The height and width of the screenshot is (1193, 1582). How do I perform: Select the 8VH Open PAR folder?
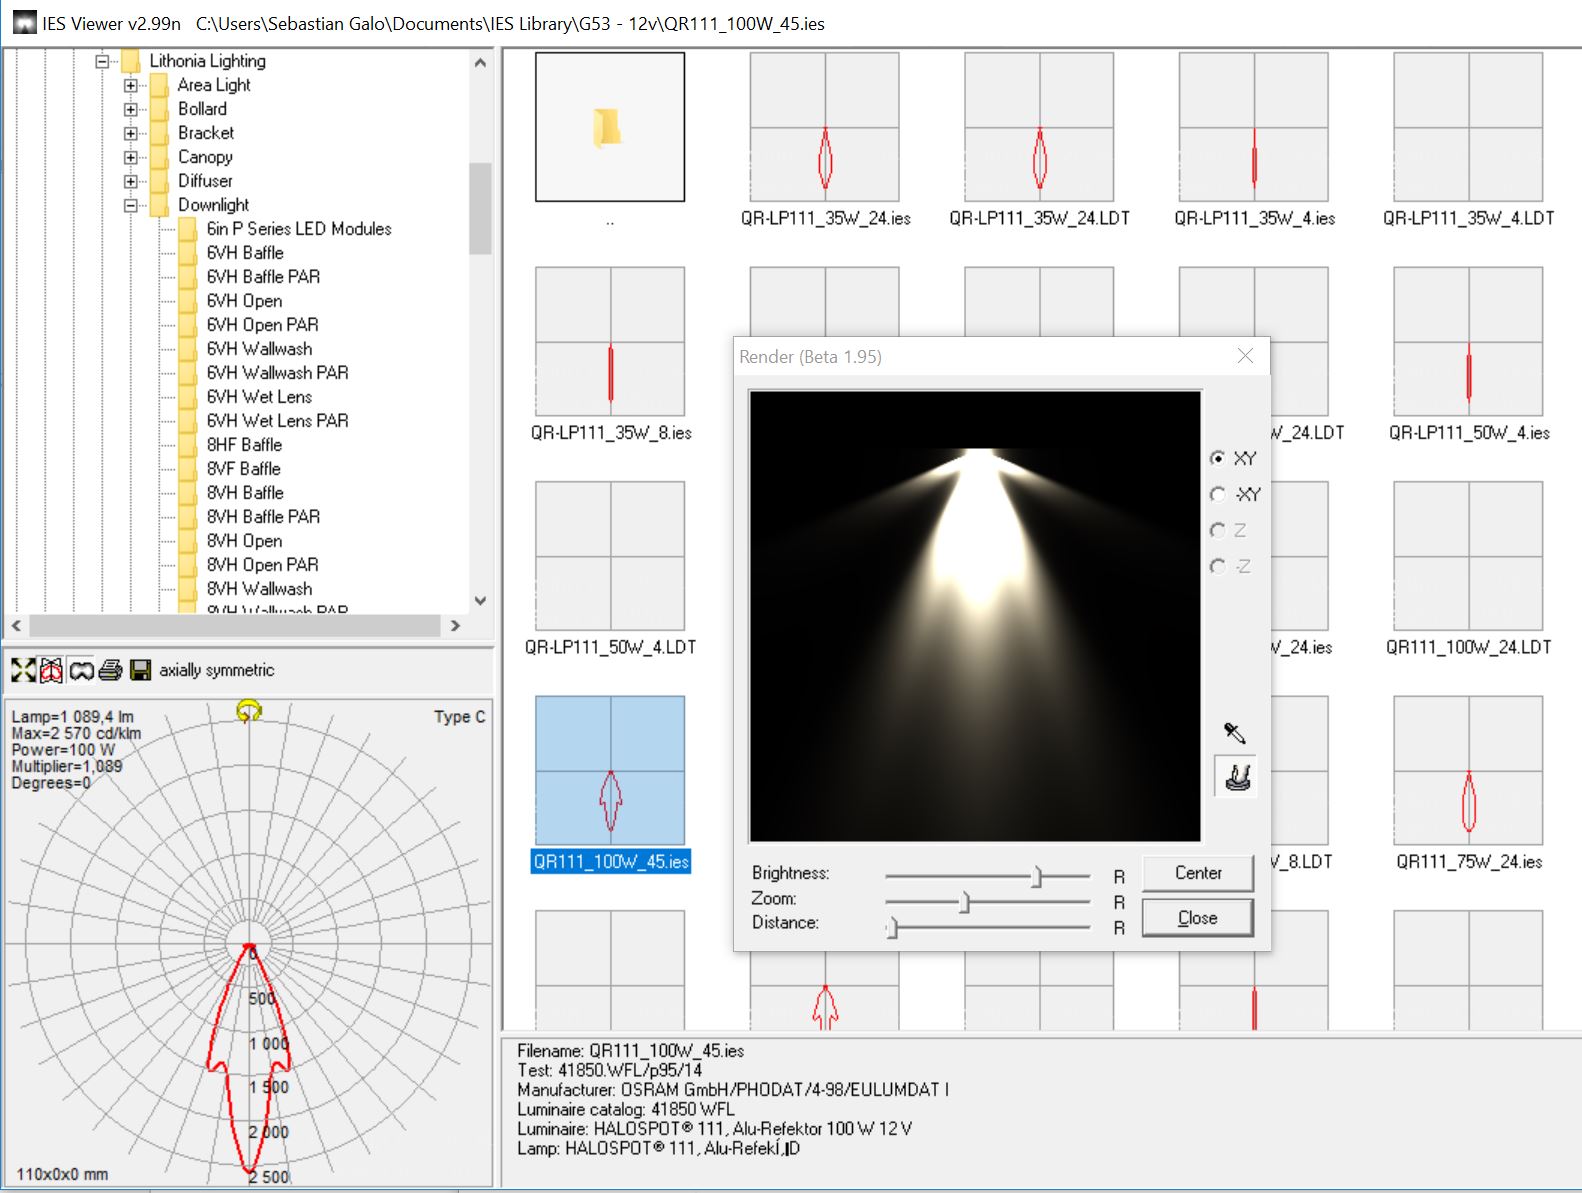click(x=262, y=565)
